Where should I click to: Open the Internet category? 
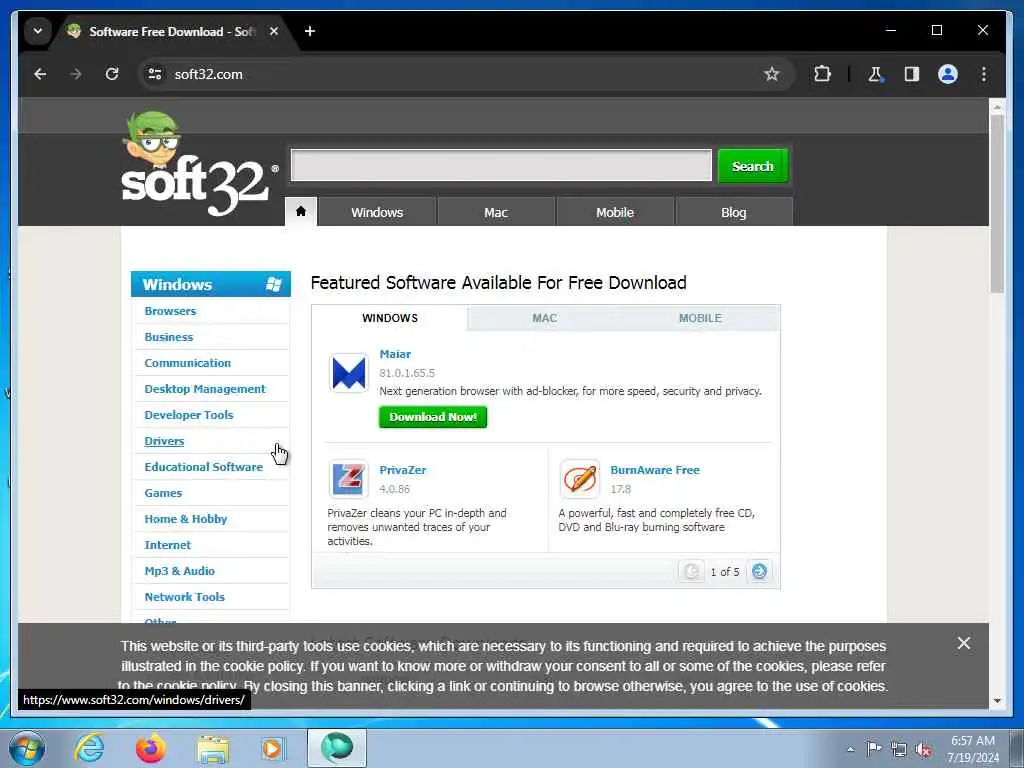tap(167, 545)
